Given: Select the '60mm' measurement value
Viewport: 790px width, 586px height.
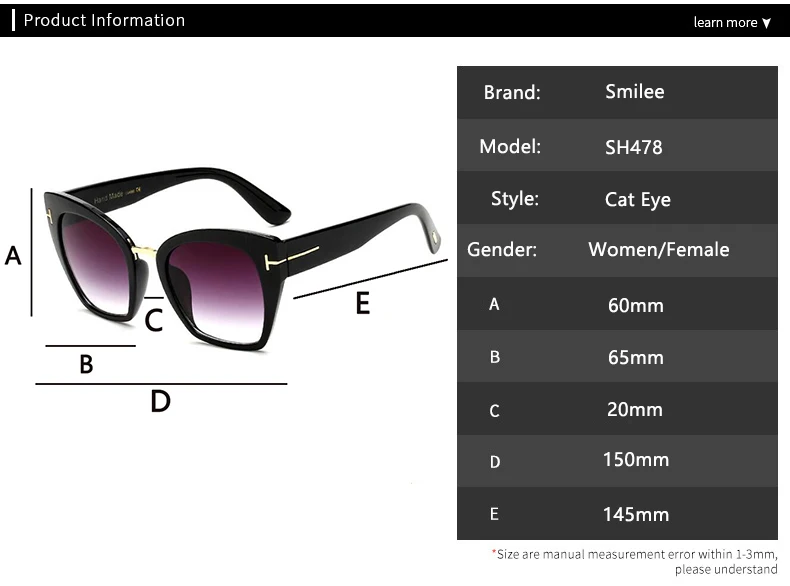Looking at the screenshot, I should [635, 305].
